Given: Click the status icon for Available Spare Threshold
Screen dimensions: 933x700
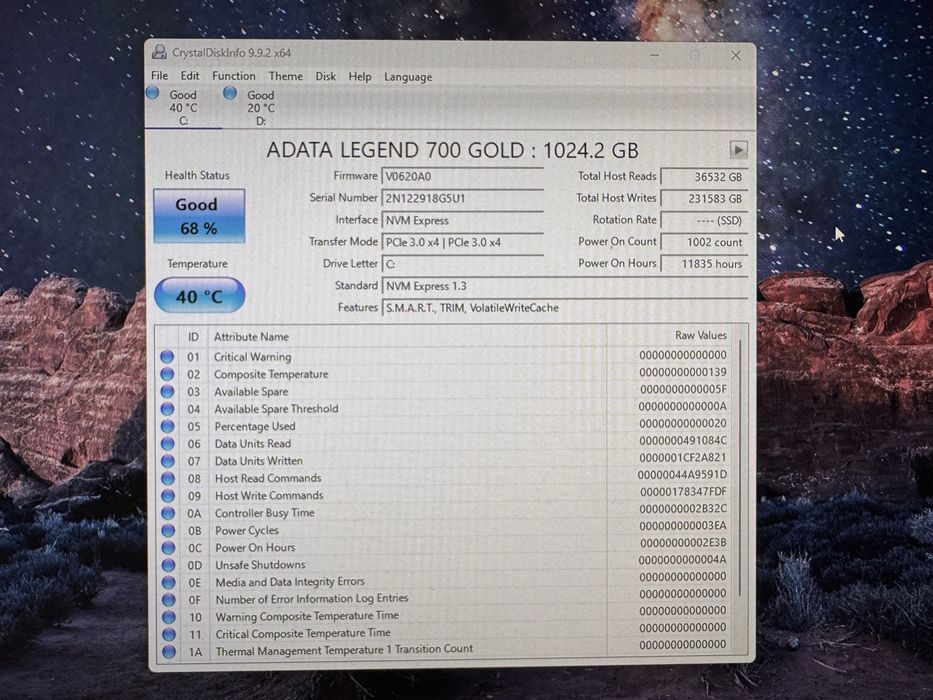Looking at the screenshot, I should pos(168,409).
